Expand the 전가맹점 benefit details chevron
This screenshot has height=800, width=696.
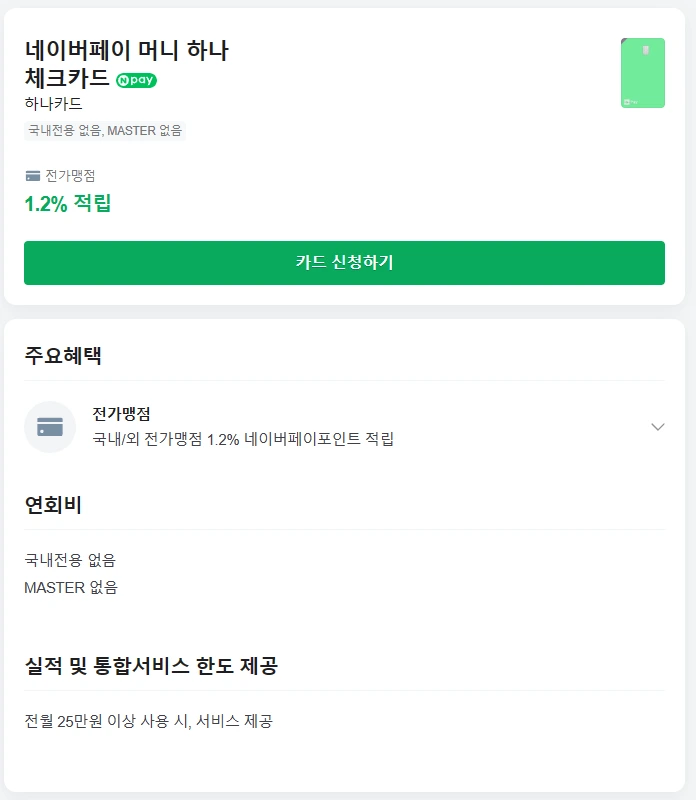658,426
